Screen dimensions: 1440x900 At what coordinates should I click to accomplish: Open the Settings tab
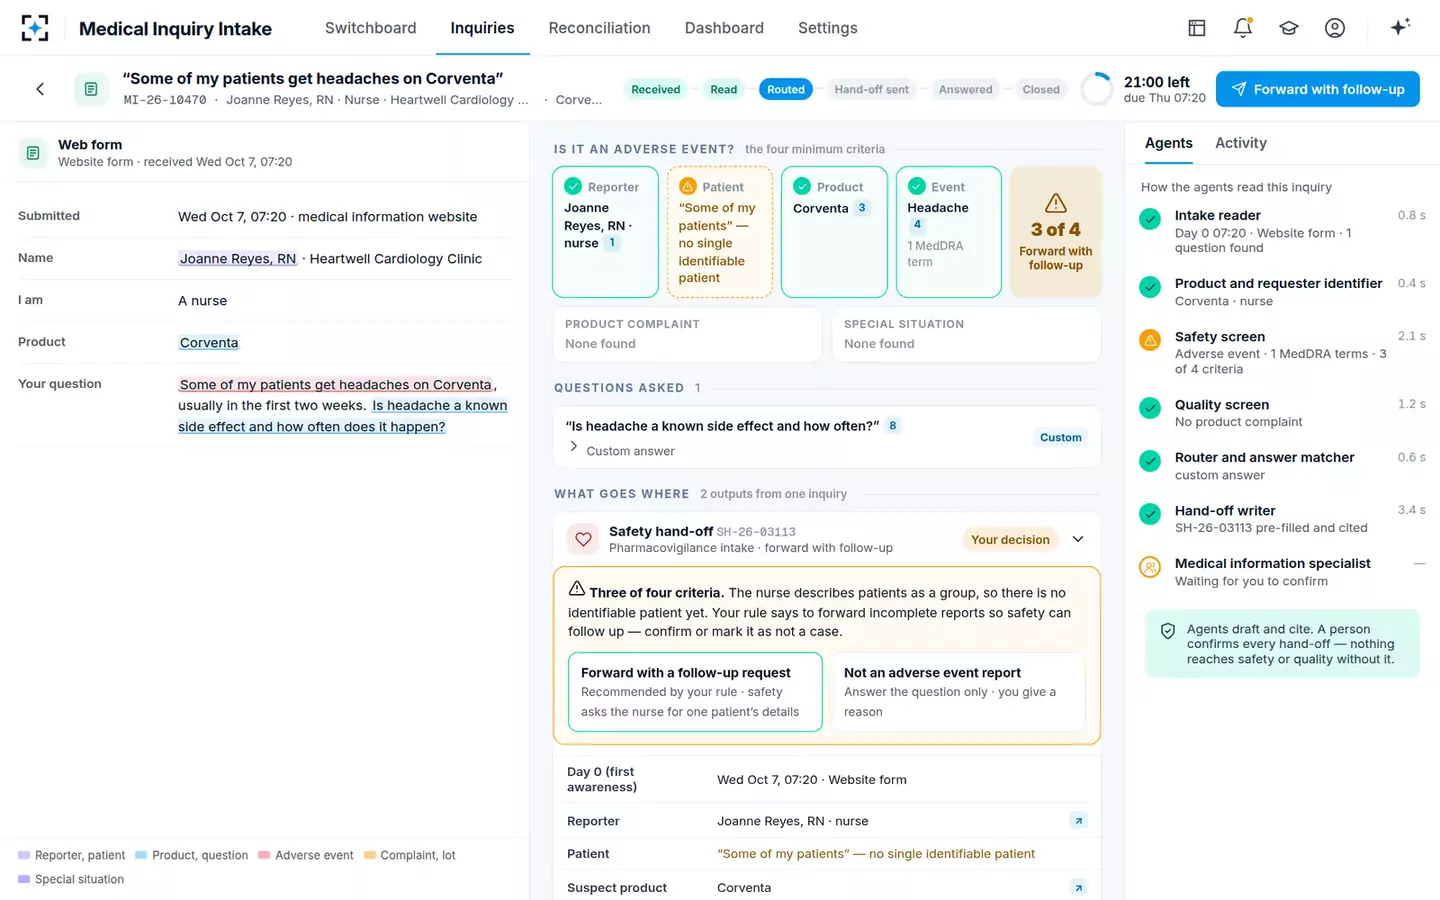(827, 28)
